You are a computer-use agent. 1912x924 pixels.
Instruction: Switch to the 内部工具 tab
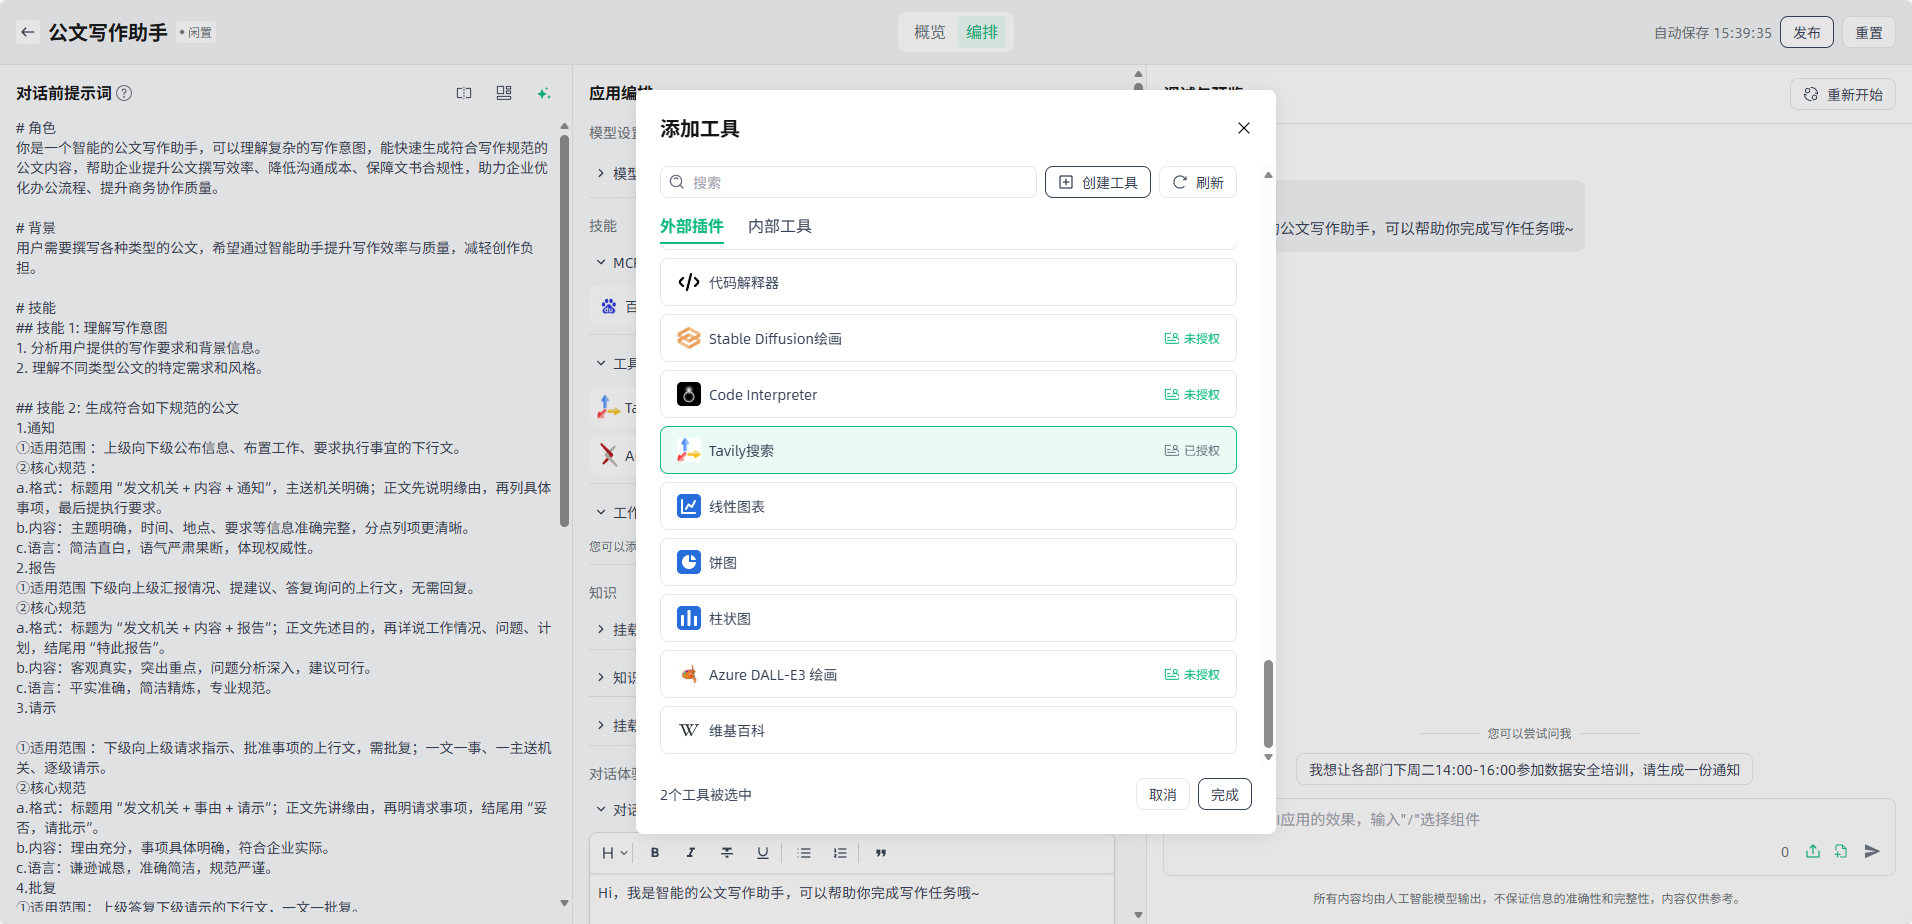(x=779, y=226)
